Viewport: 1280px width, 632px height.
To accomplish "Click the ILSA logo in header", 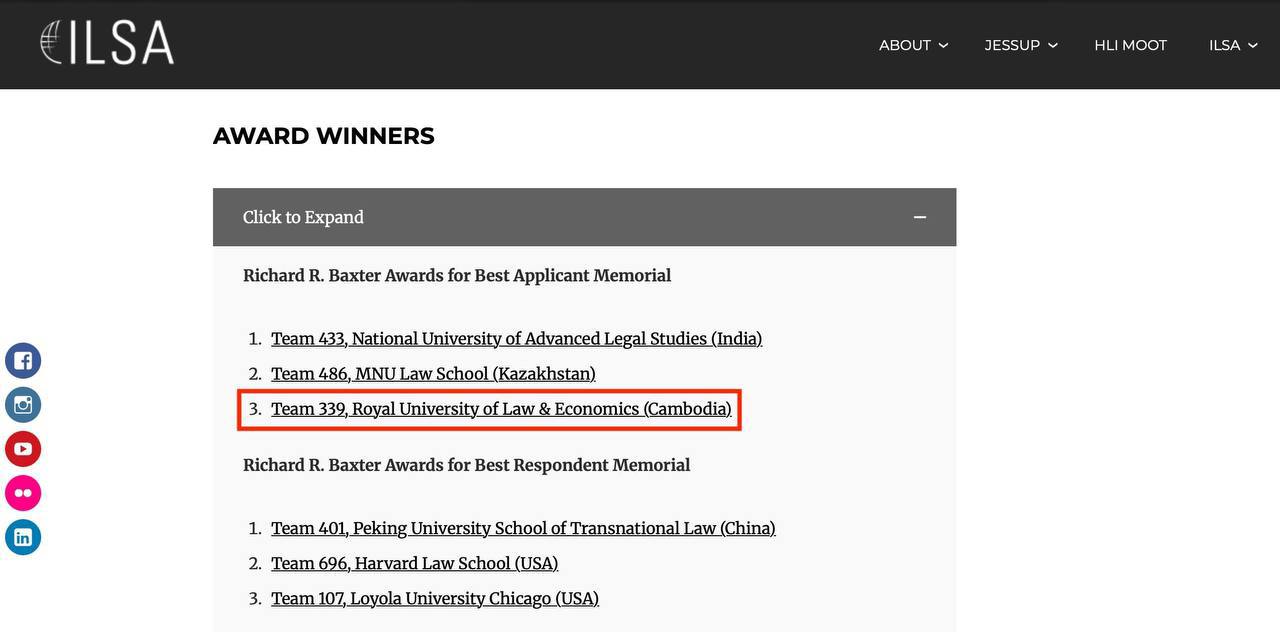I will coord(107,44).
